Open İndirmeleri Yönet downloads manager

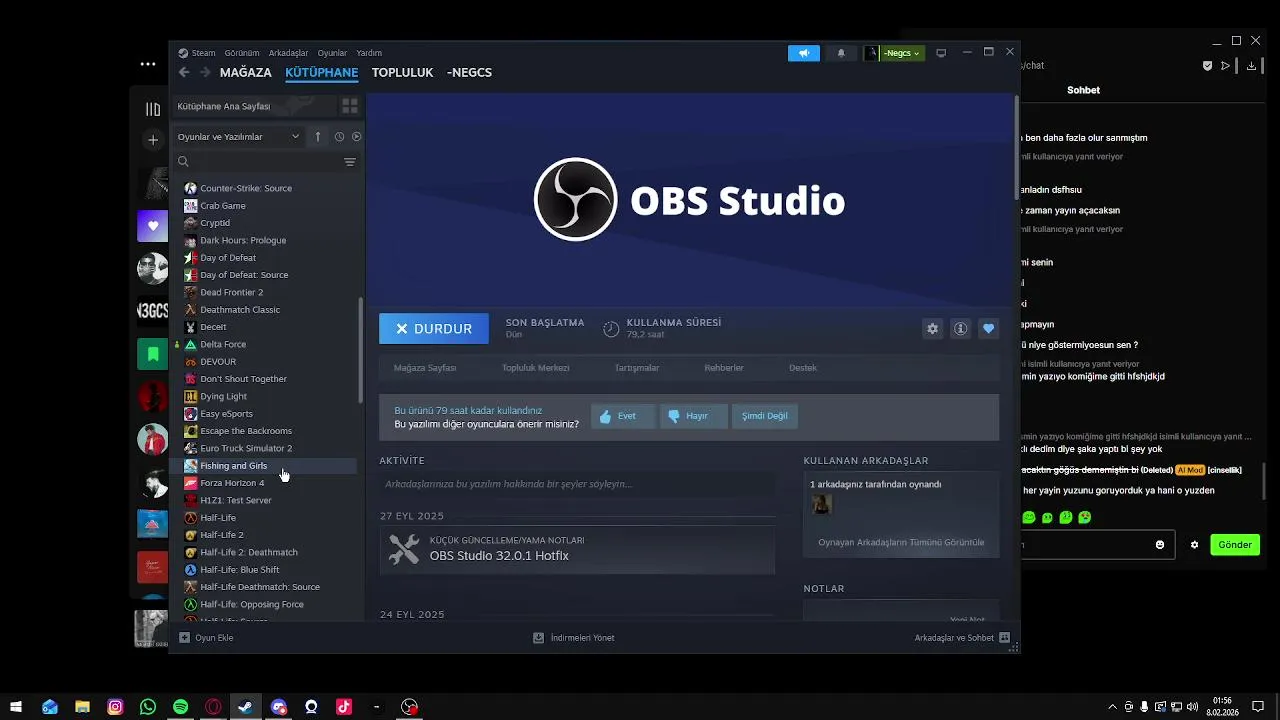click(x=573, y=637)
